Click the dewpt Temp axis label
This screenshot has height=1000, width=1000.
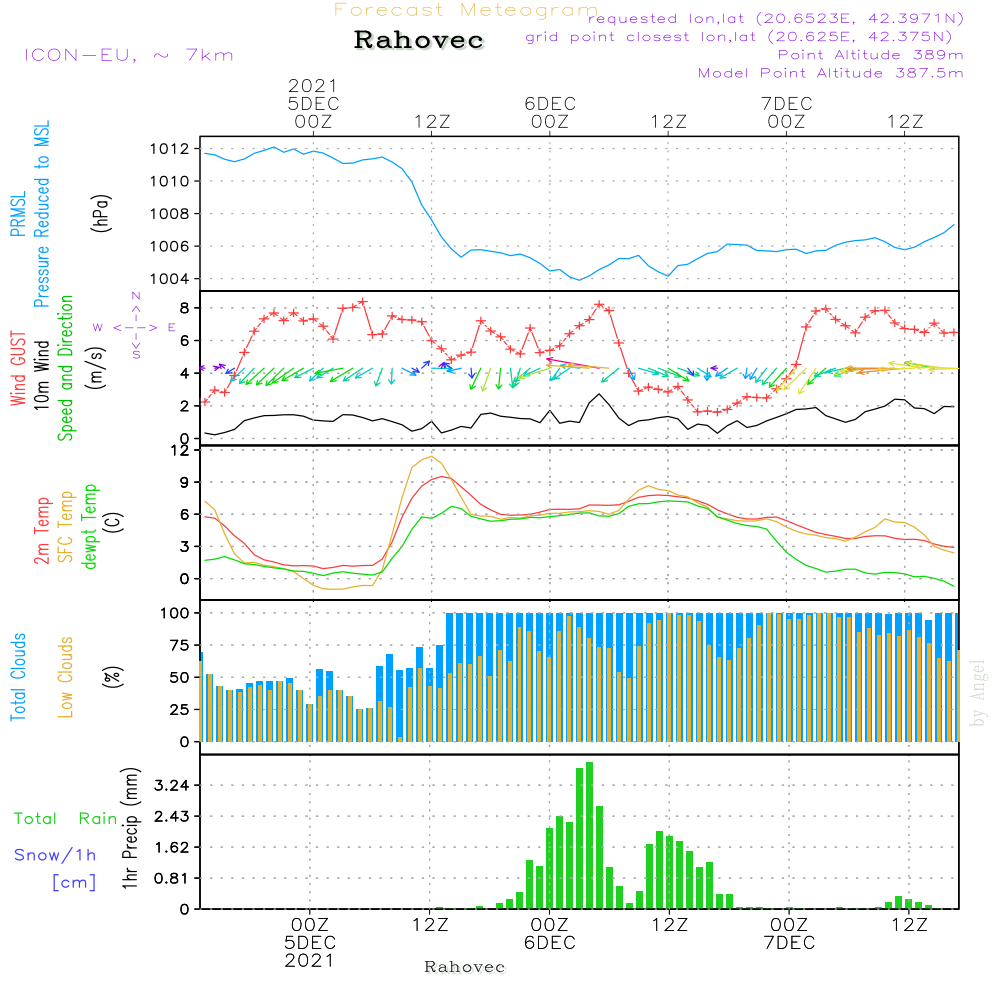point(90,527)
